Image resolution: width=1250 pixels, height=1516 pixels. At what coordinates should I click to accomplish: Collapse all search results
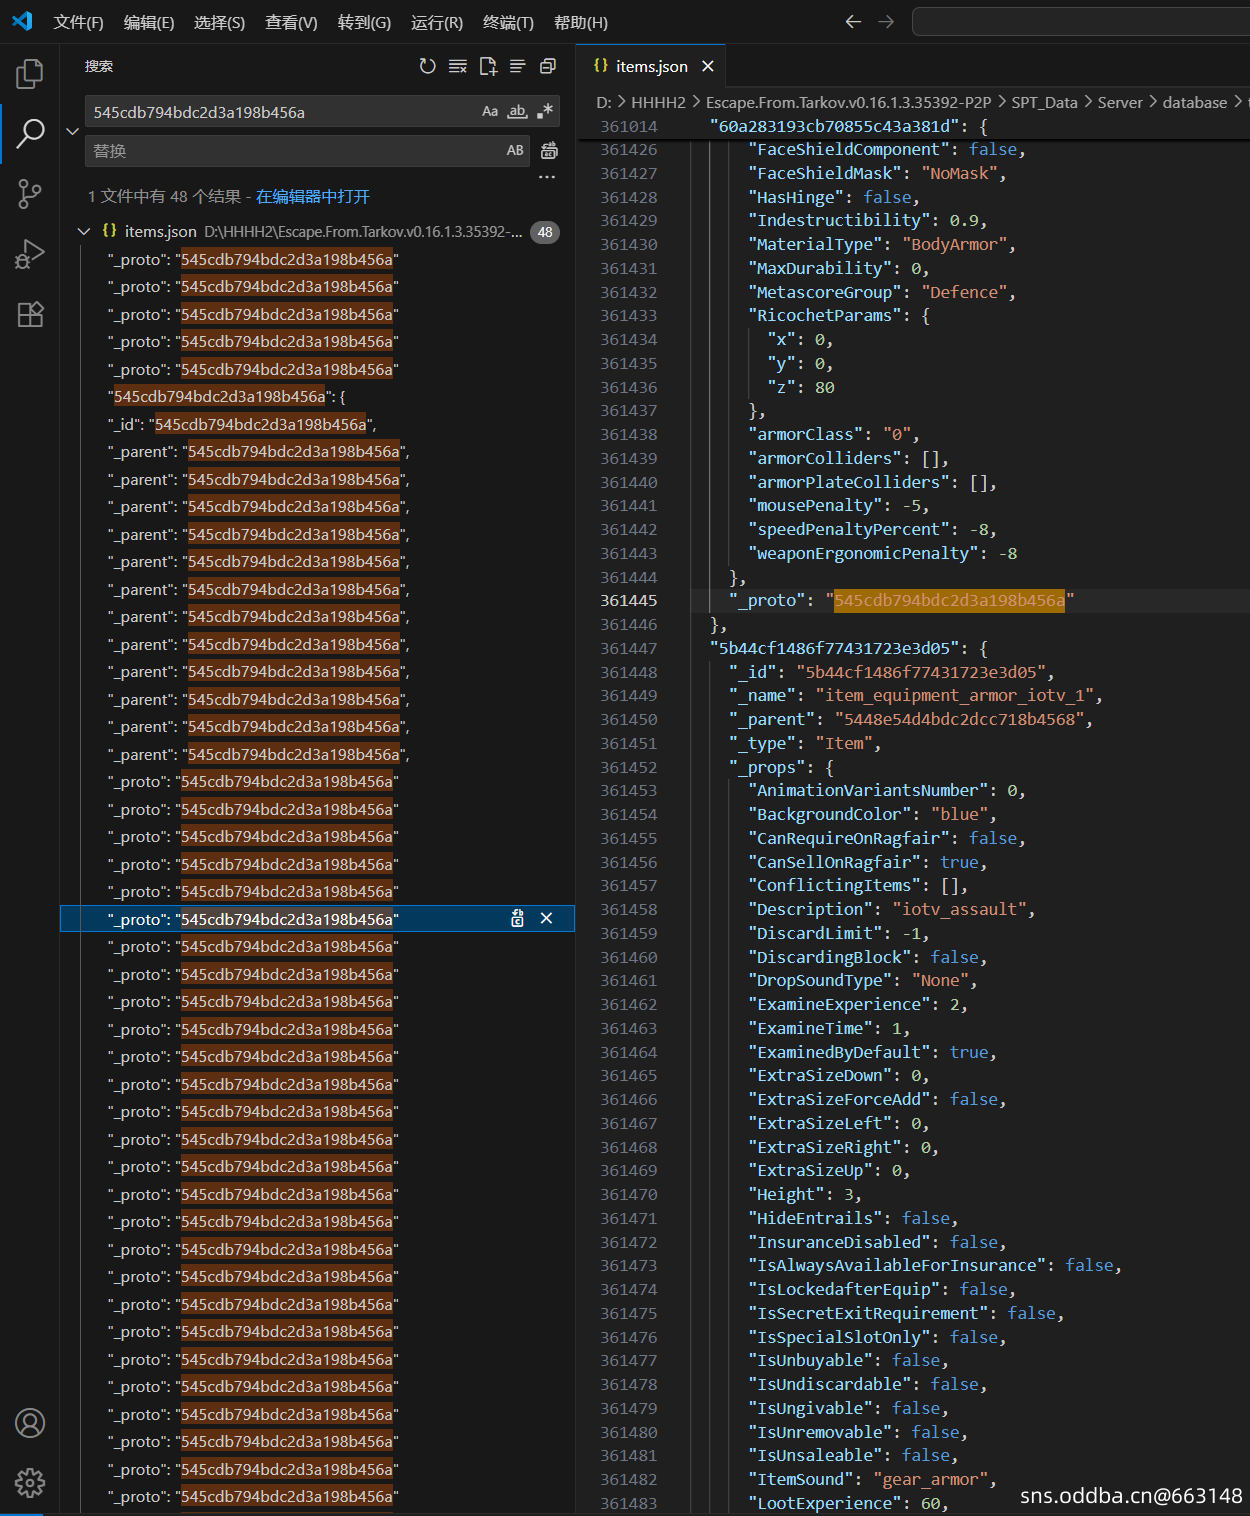(548, 66)
